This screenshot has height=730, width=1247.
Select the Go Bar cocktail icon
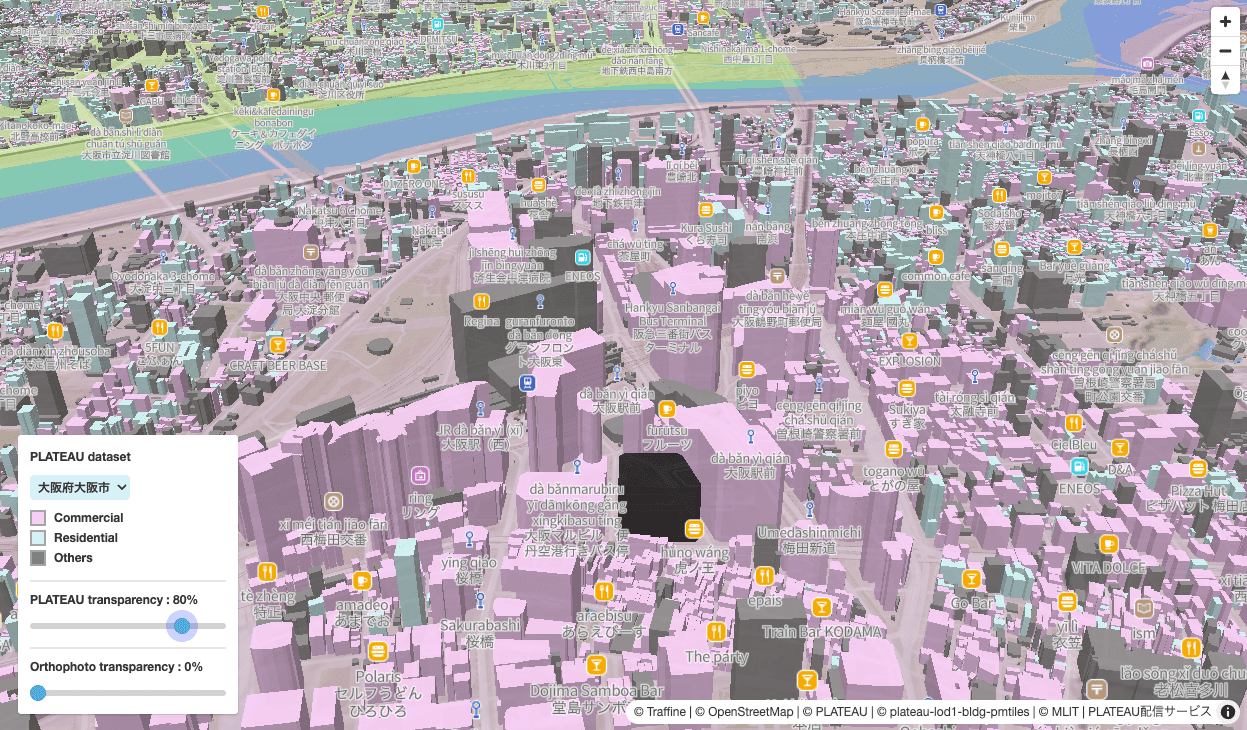click(x=971, y=579)
